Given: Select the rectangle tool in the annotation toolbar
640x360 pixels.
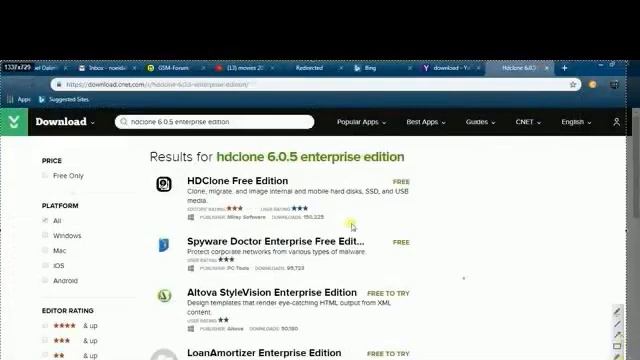Looking at the screenshot, I should (x=617, y=347).
